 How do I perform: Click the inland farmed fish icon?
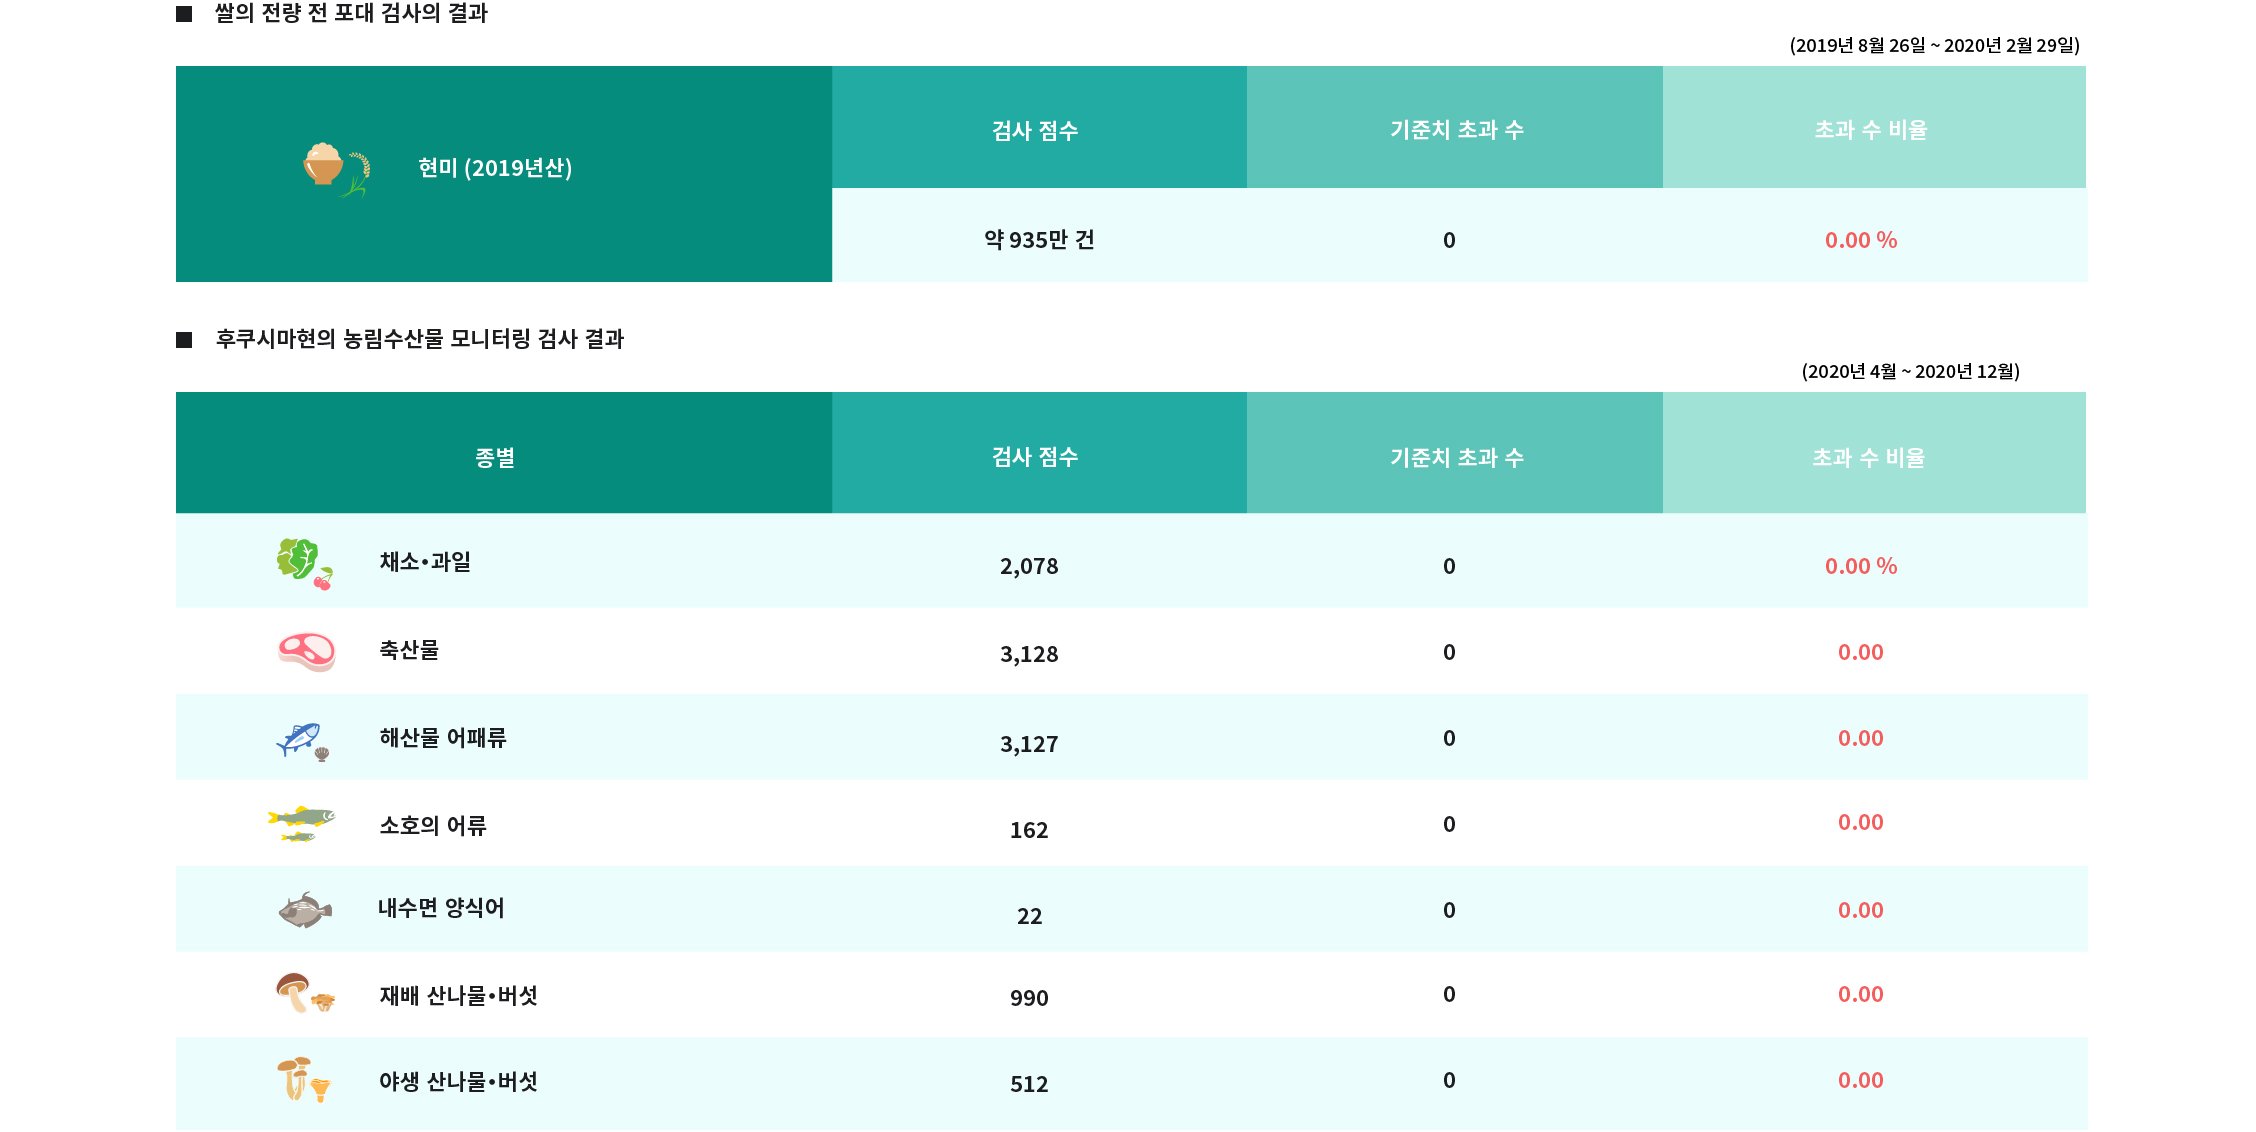click(x=305, y=910)
